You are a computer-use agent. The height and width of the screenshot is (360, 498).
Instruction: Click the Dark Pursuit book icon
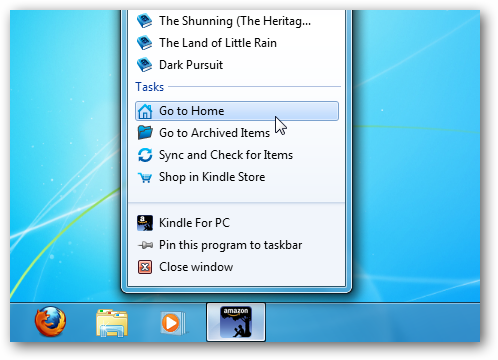(x=145, y=65)
